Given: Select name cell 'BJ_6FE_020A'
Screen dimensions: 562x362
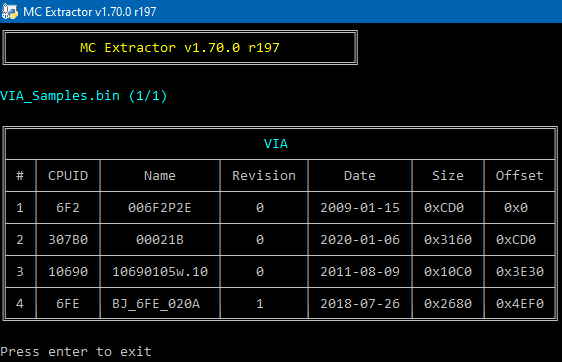Looking at the screenshot, I should click(156, 304).
